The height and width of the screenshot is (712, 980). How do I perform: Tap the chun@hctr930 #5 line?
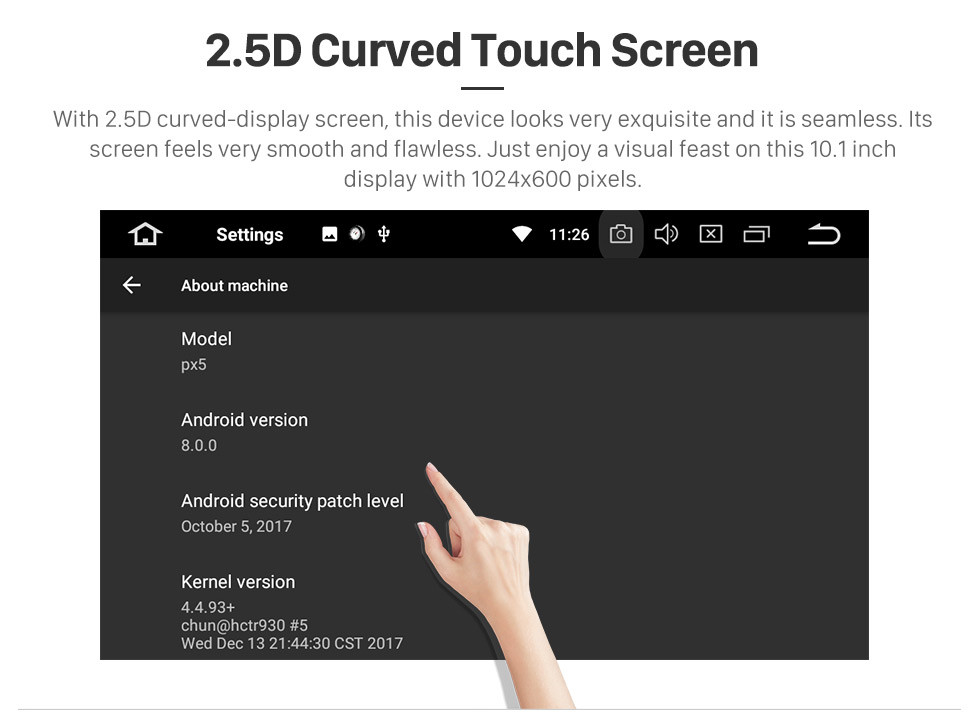(x=244, y=625)
